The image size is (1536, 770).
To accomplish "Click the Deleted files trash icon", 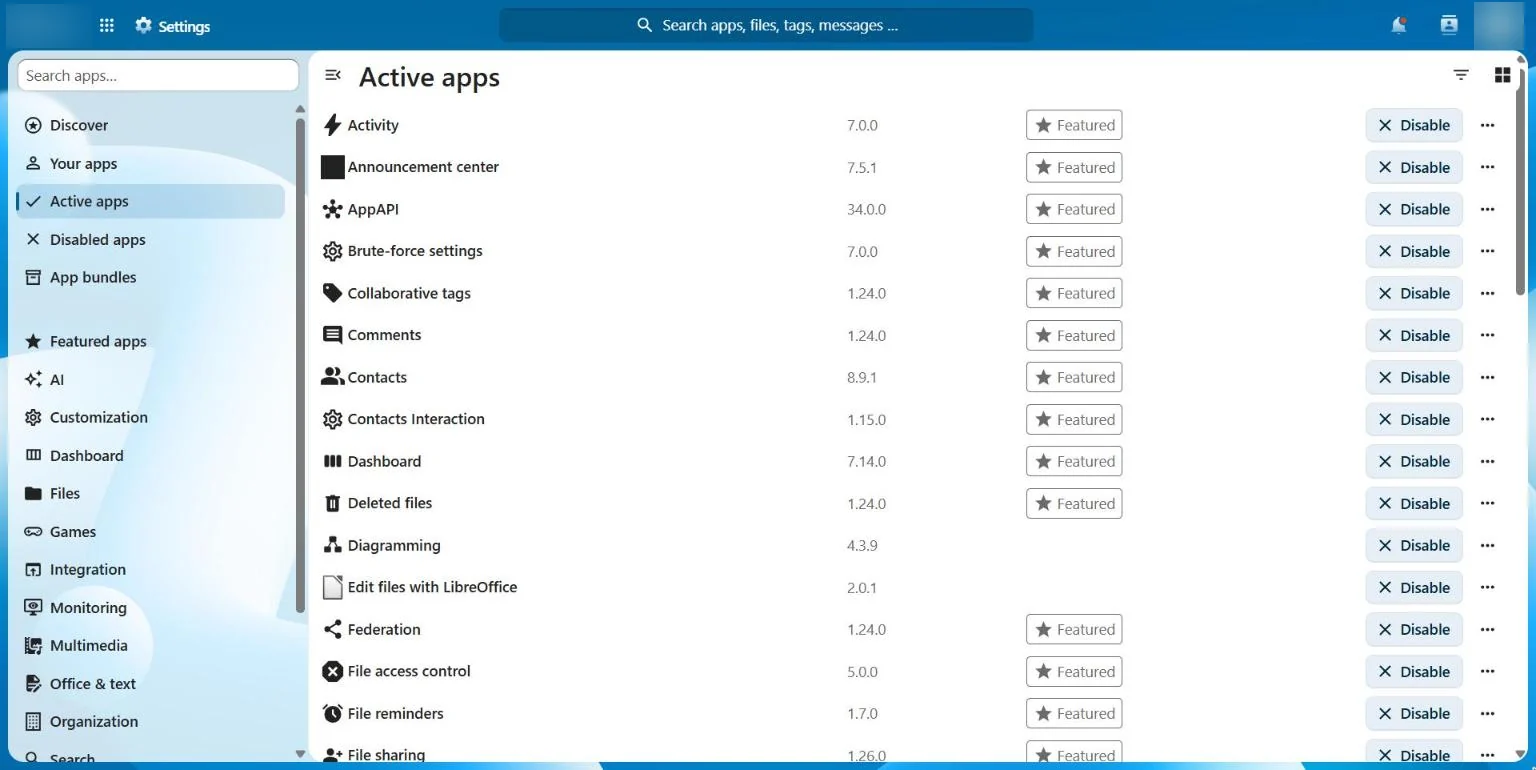I will click(333, 503).
